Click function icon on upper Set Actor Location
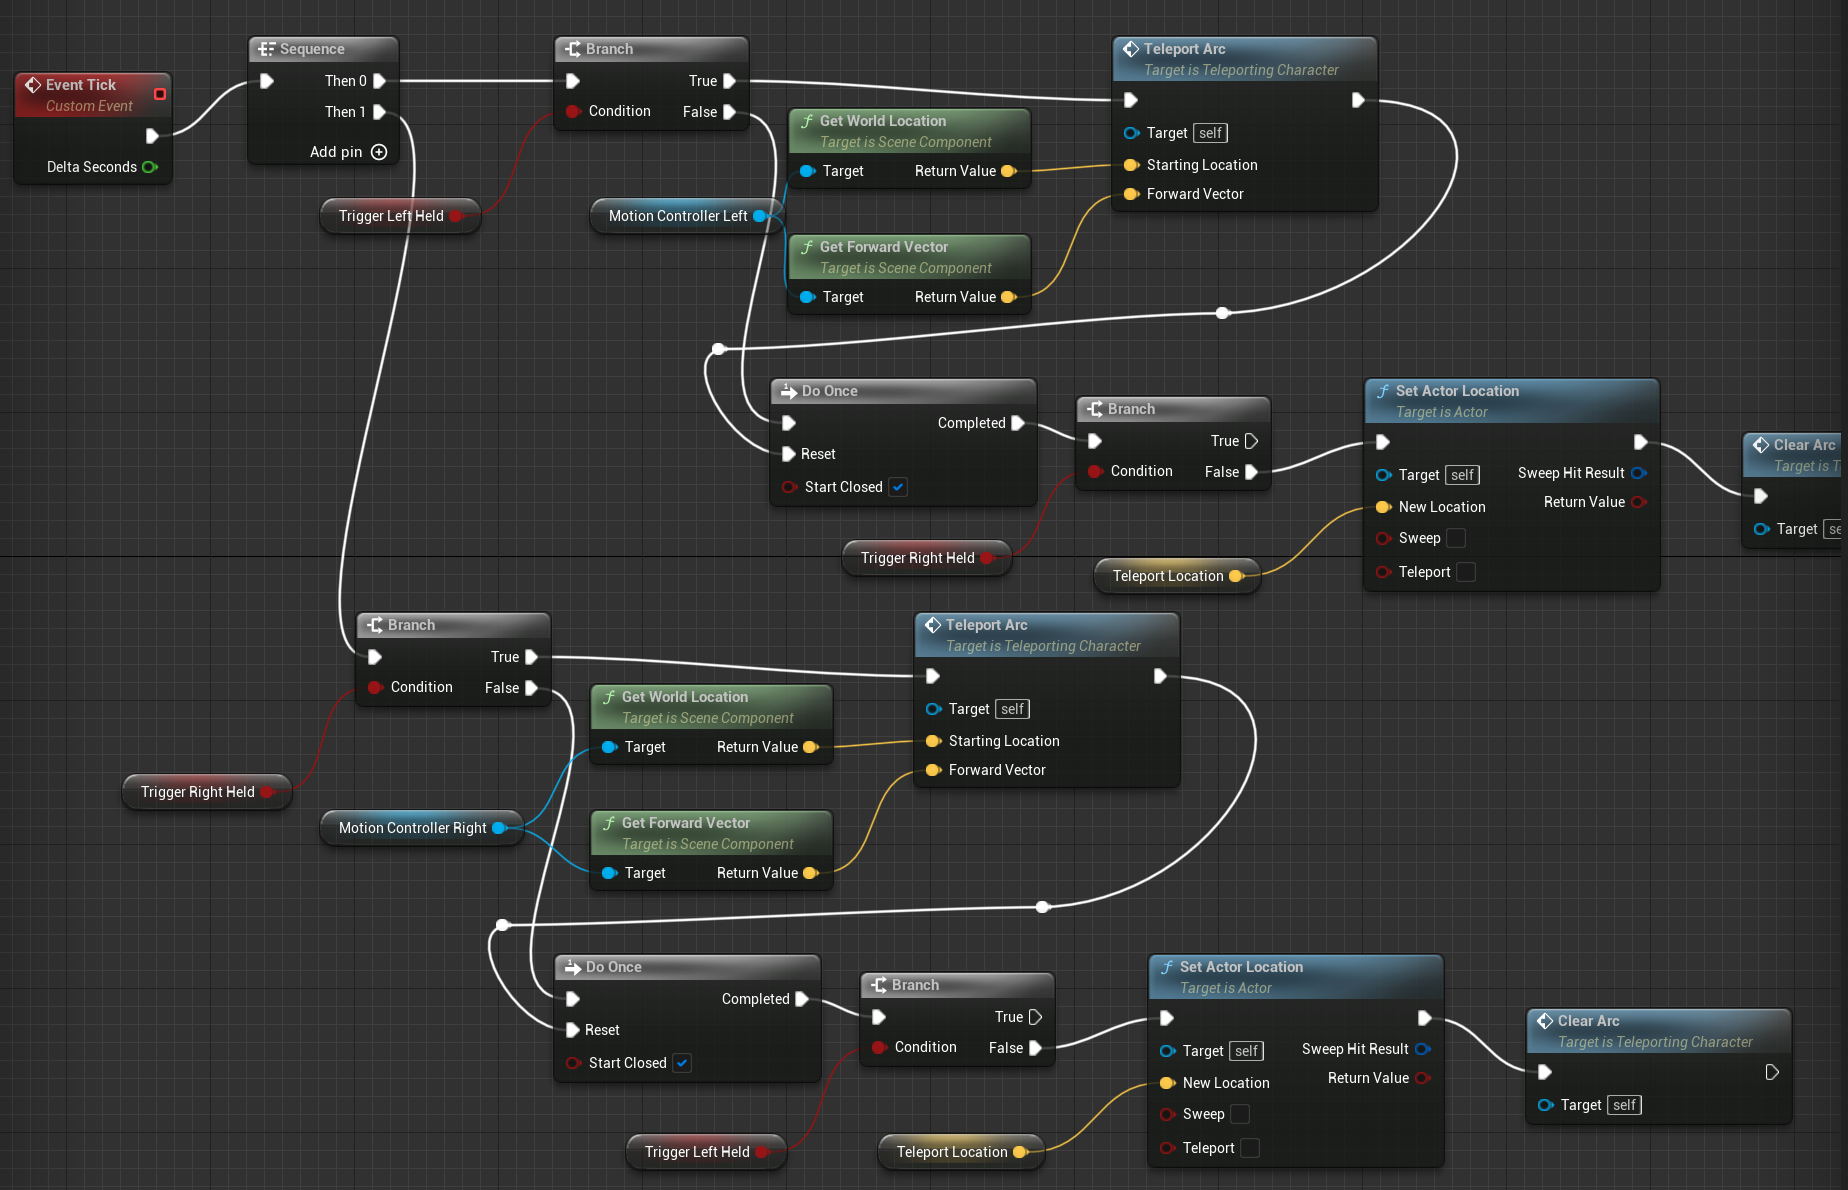The width and height of the screenshot is (1848, 1190). 1383,391
